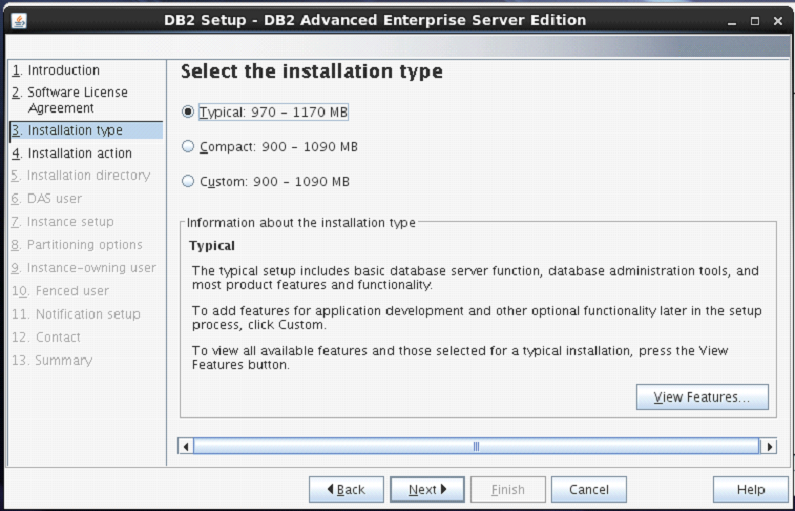This screenshot has width=795, height=511.
Task: Open Help for the installer
Action: point(750,490)
